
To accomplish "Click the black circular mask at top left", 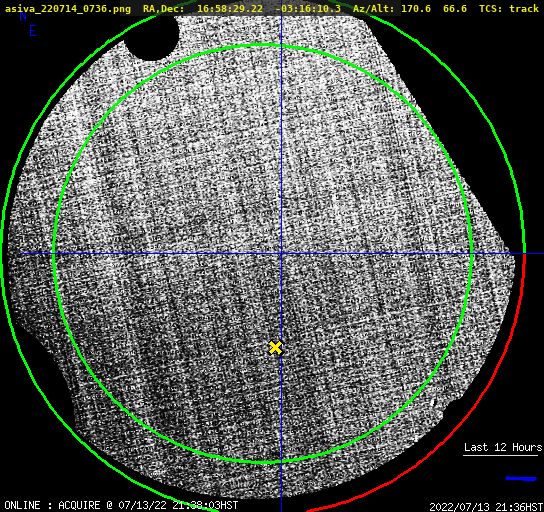I will coord(151,36).
